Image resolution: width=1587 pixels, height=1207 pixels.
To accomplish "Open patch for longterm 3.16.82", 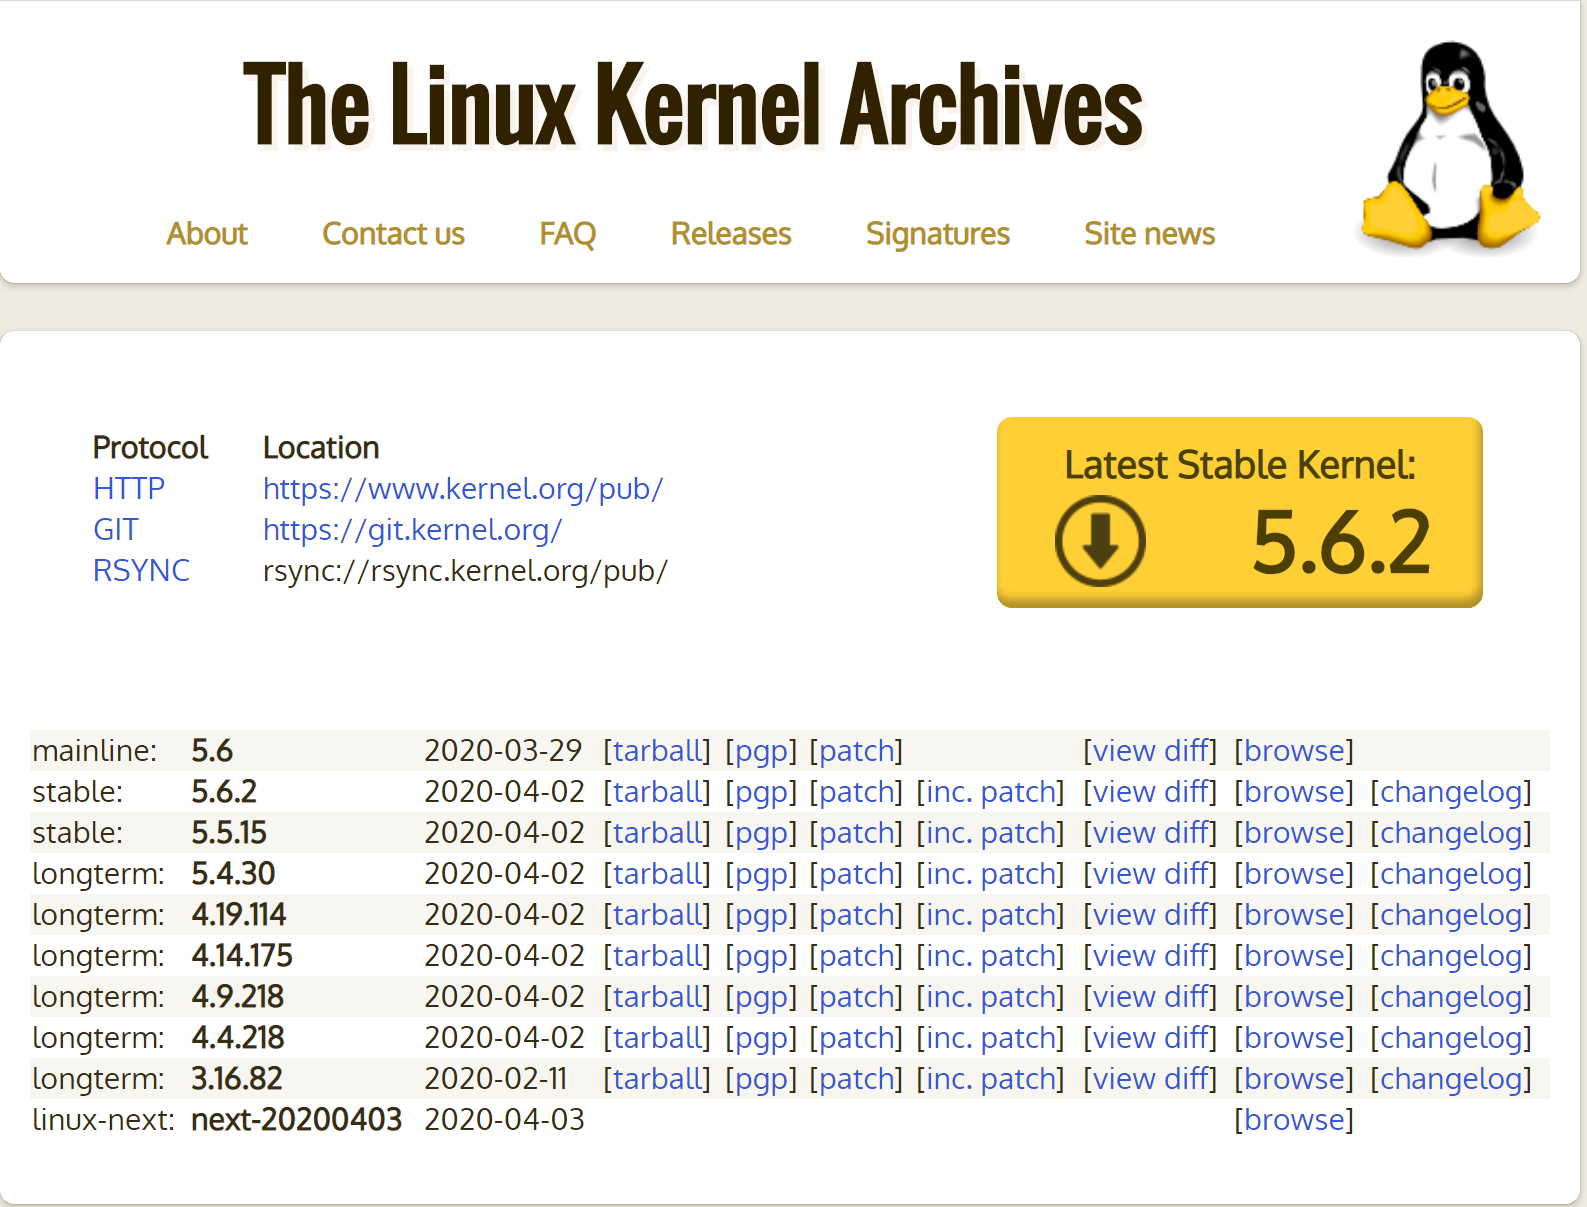I will (856, 1079).
